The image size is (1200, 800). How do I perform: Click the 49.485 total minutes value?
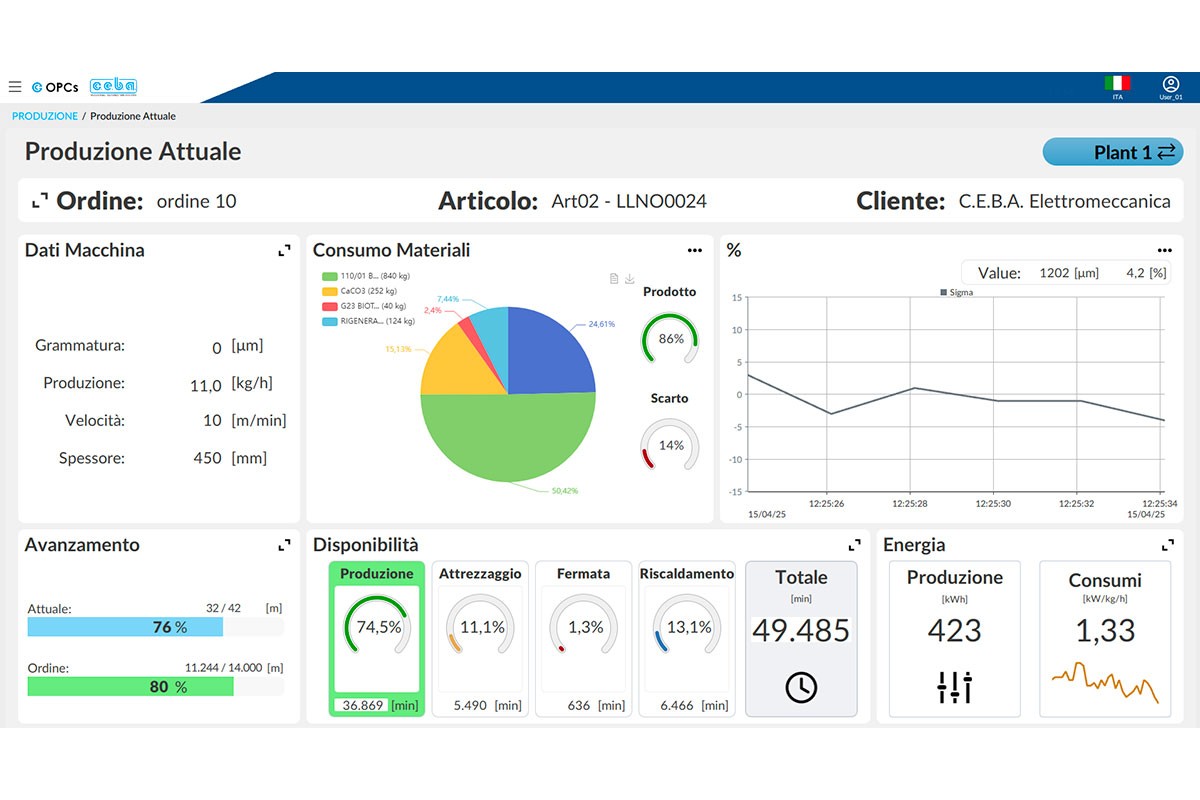pyautogui.click(x=801, y=631)
